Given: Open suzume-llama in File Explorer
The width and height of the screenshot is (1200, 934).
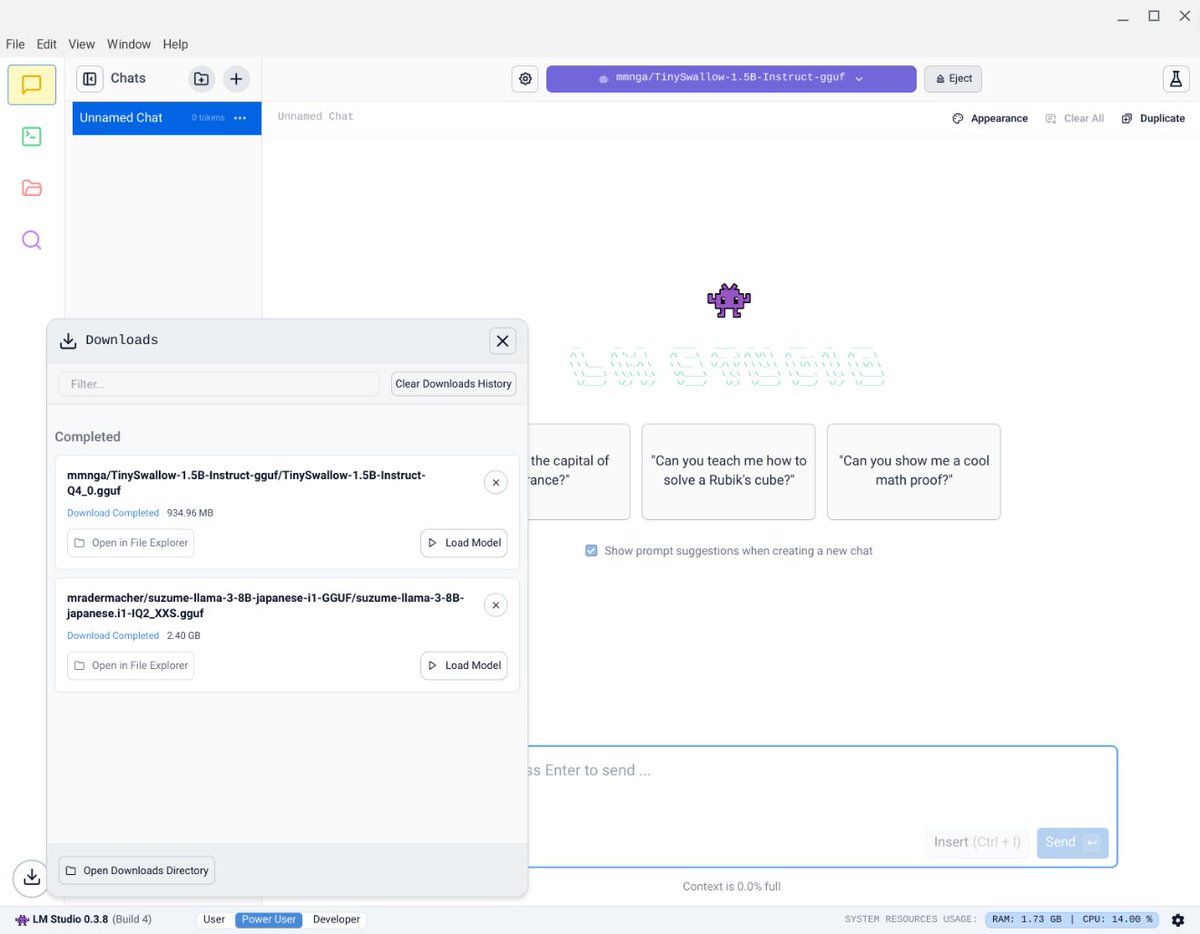Looking at the screenshot, I should tap(131, 666).
